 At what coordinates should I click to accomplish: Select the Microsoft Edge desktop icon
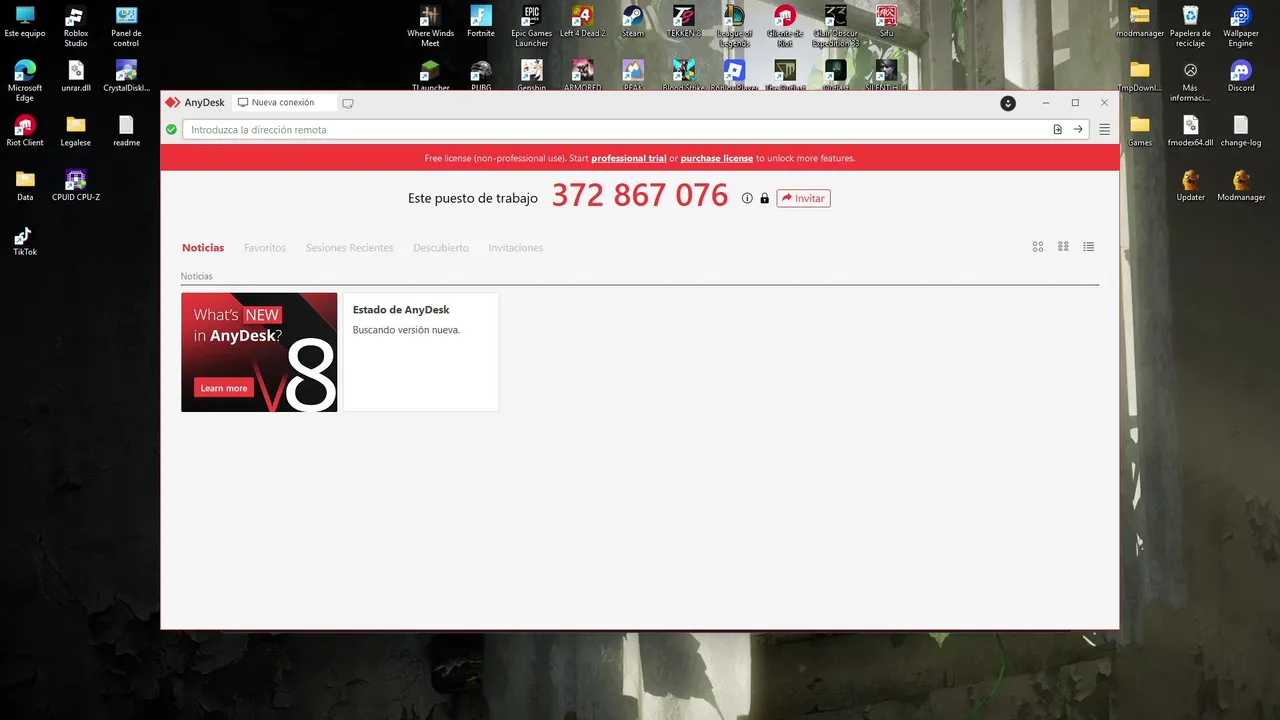(x=25, y=80)
